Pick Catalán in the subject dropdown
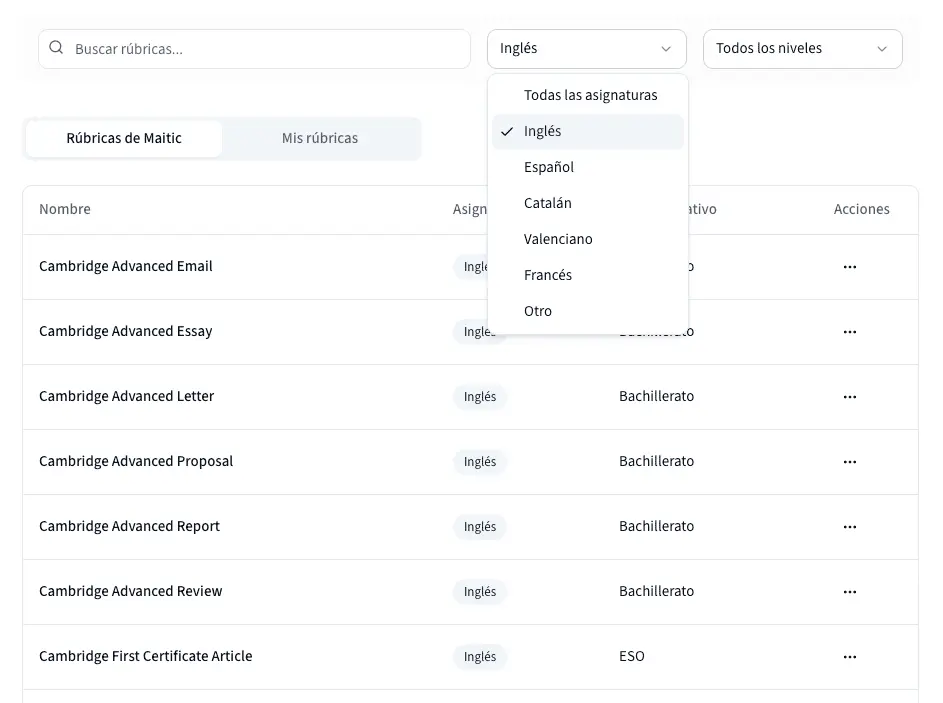This screenshot has height=703, width=943. [x=548, y=204]
